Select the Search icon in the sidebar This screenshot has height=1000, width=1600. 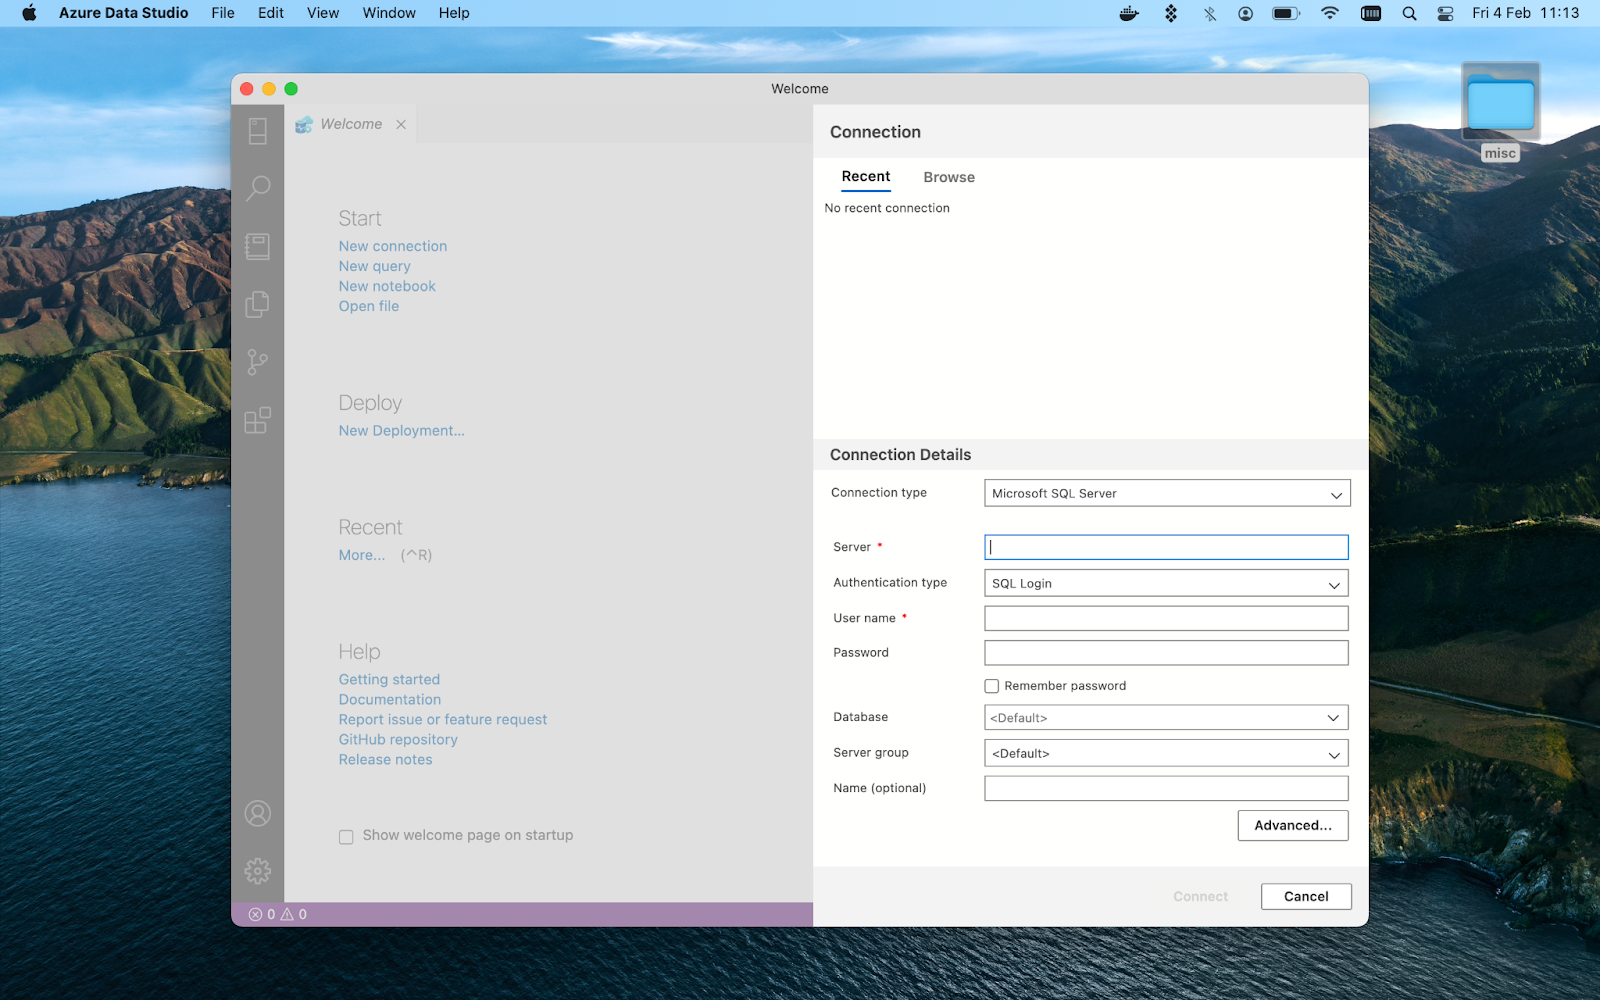(258, 188)
